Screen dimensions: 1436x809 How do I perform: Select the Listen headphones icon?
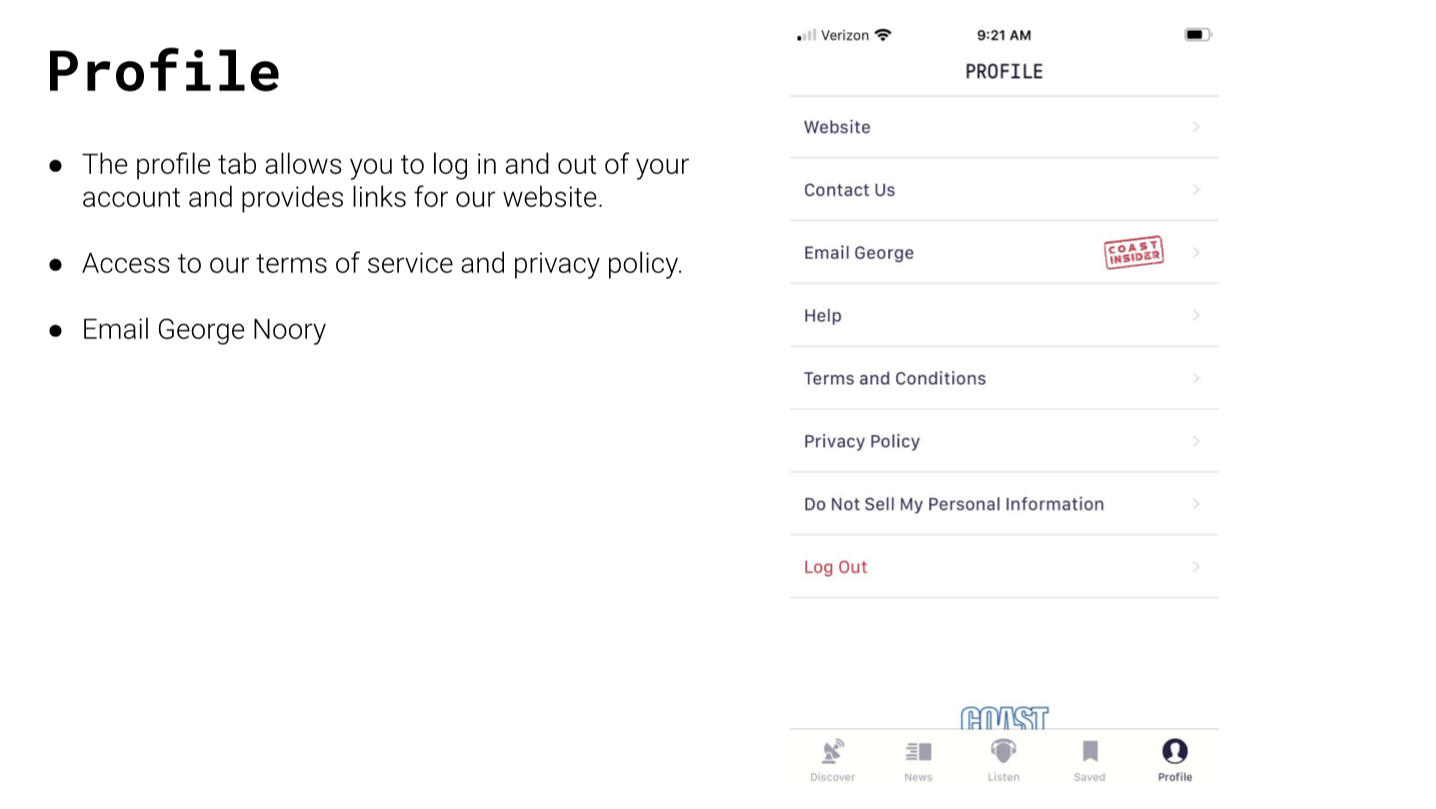point(1003,751)
